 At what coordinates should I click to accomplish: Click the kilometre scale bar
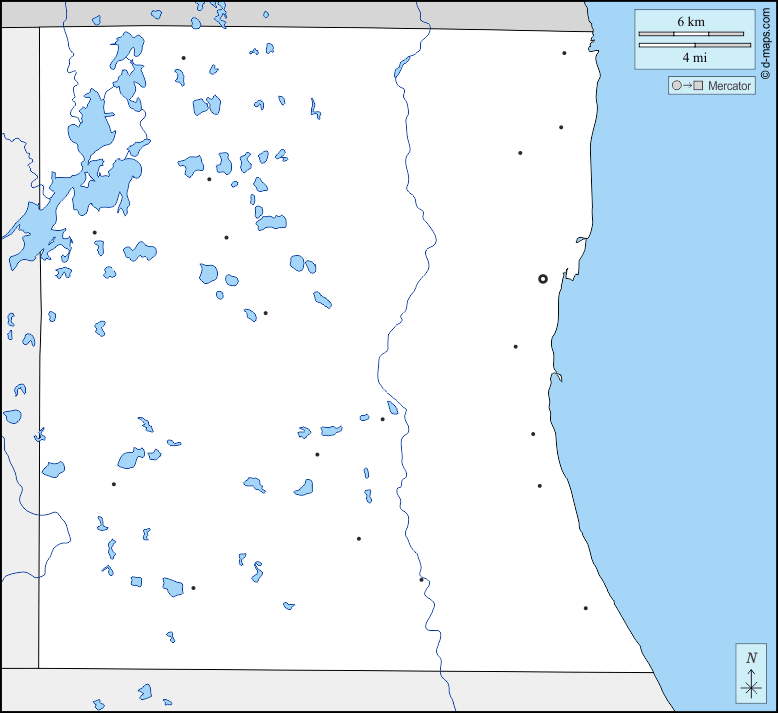(691, 34)
